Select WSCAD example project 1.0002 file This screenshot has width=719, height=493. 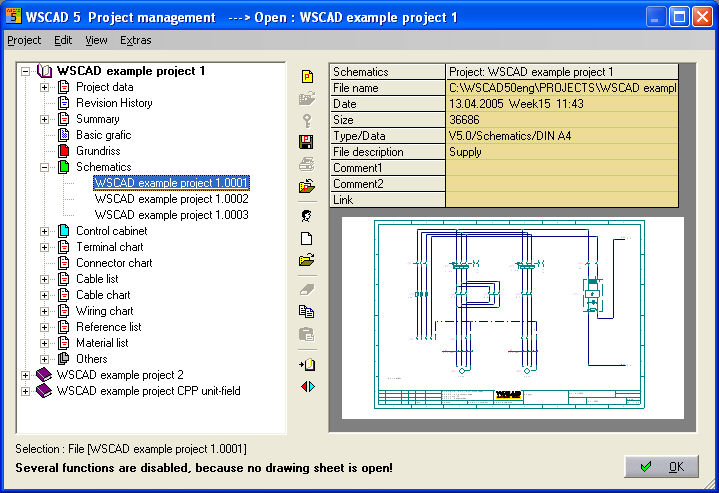[x=171, y=199]
